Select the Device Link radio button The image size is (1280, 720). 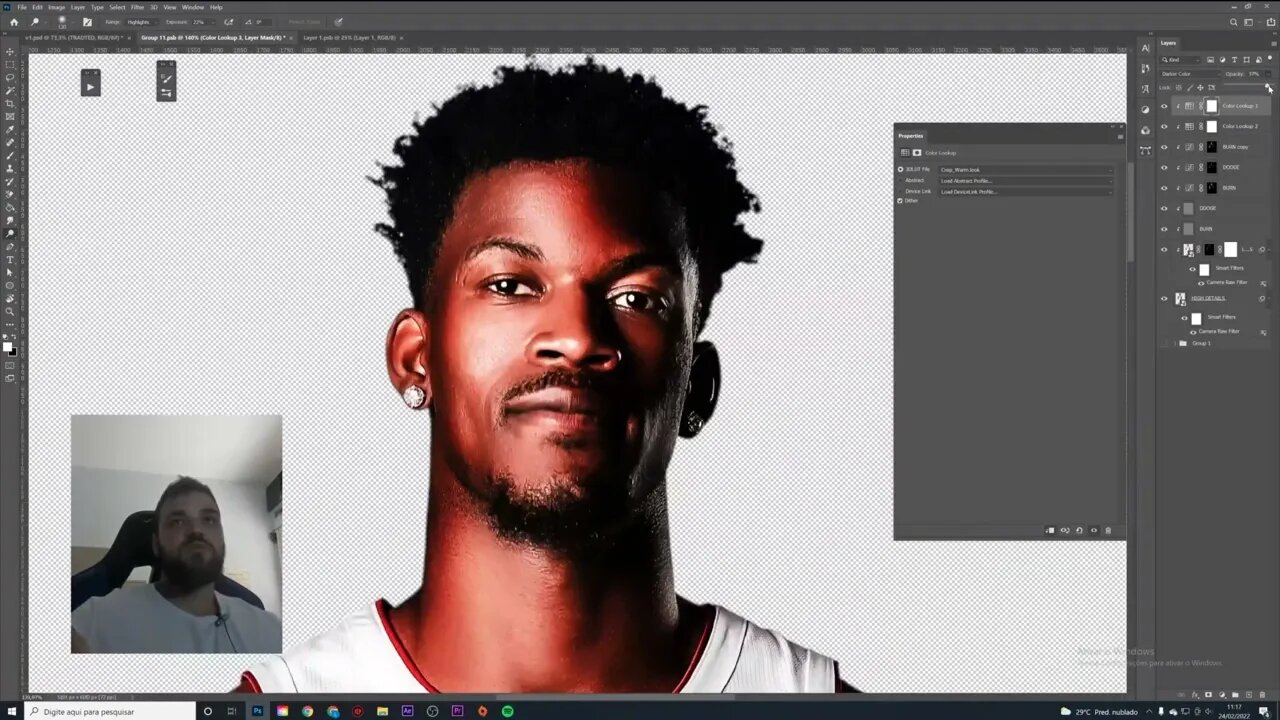coord(900,191)
